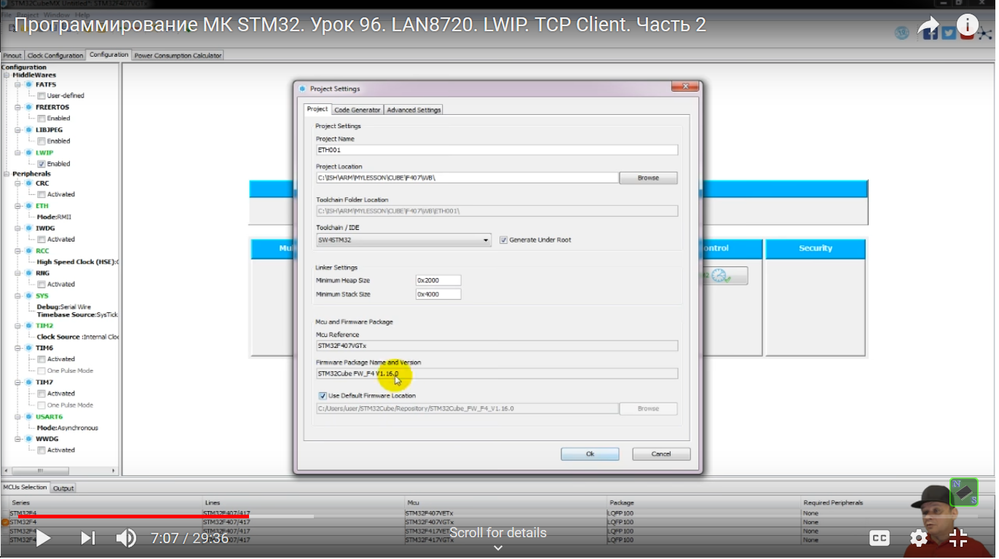Toggle Use Default Firmware Location

coord(322,396)
